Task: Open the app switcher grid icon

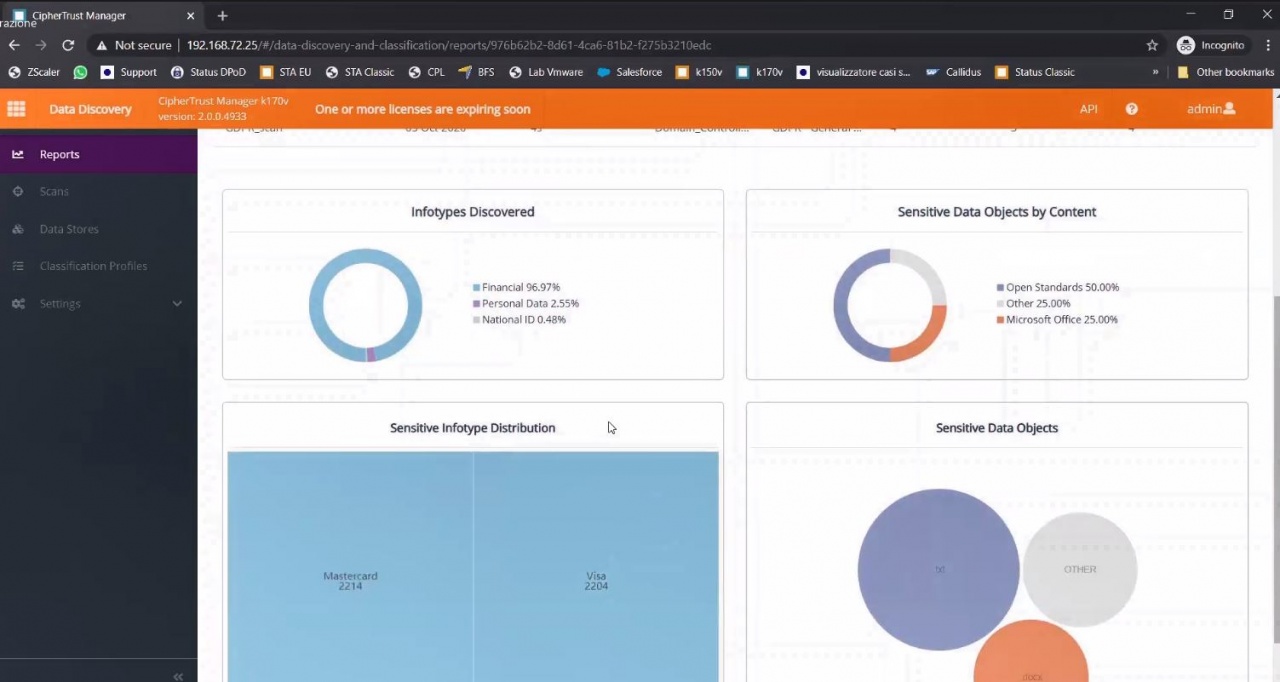Action: pos(16,109)
